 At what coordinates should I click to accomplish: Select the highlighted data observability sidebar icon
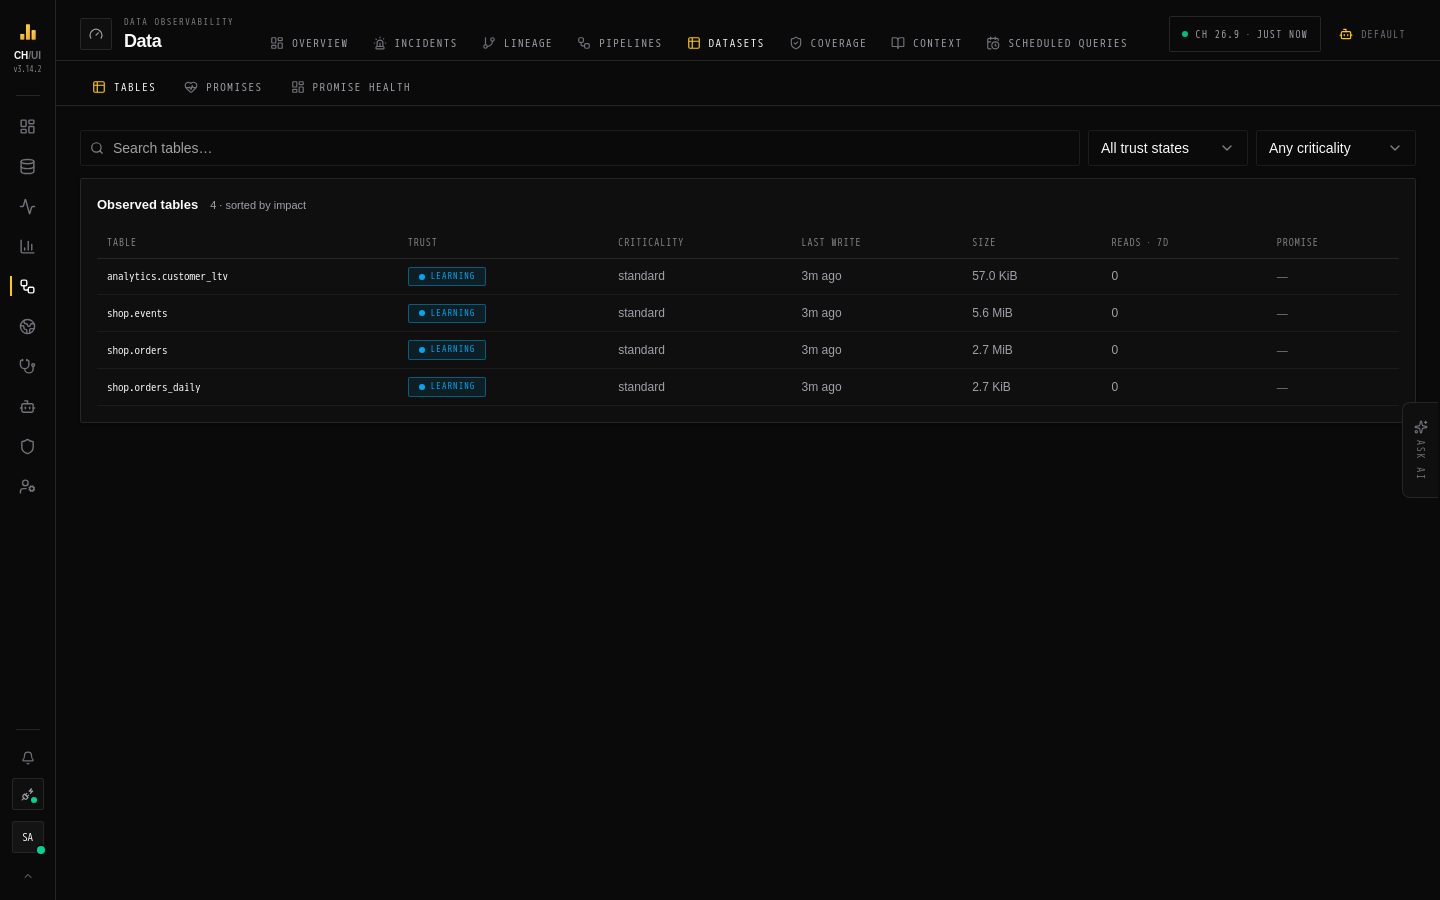coord(27,287)
